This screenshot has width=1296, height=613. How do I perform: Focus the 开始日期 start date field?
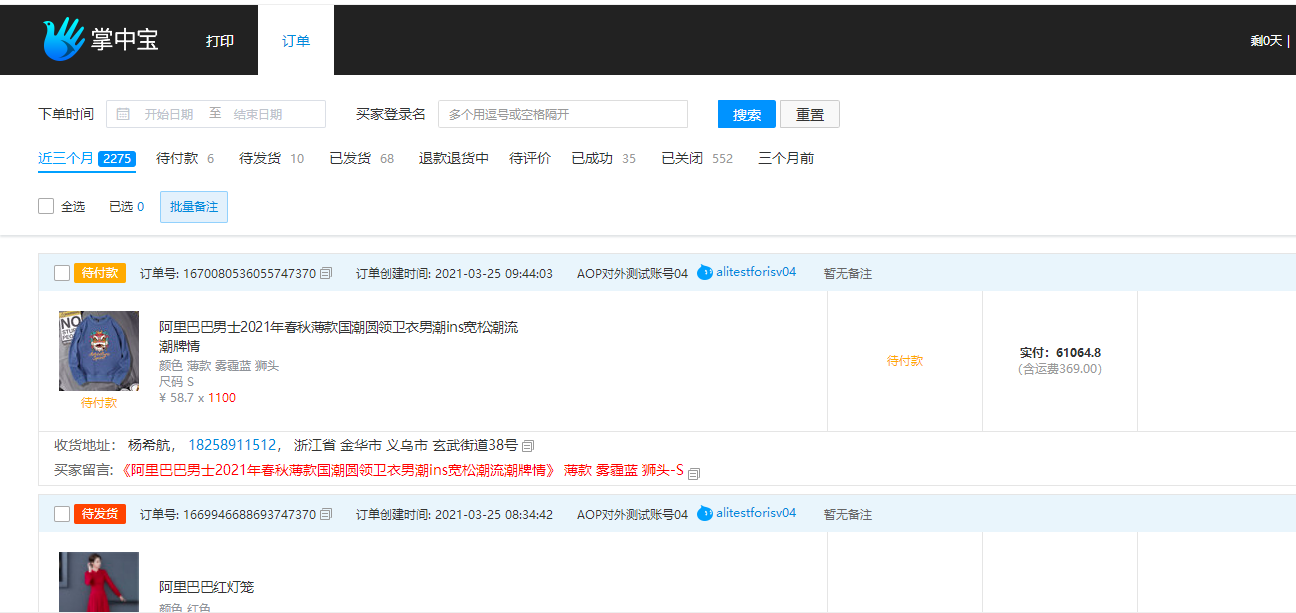(x=169, y=114)
